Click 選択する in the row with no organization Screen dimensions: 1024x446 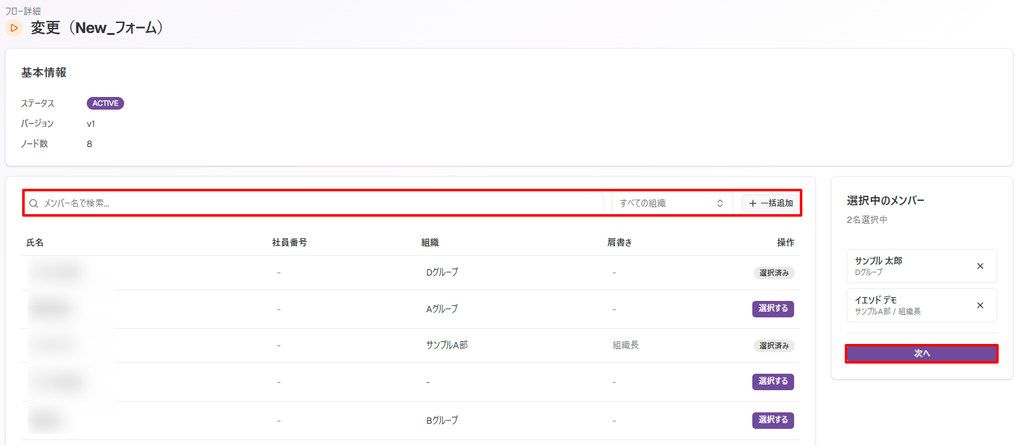pos(773,381)
